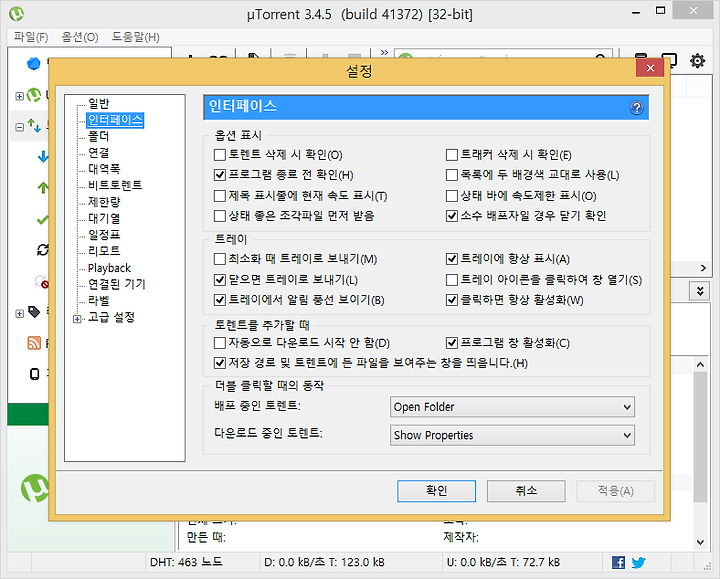Select the devices phone icon in the sidebar
The width and height of the screenshot is (720, 579).
click(34, 374)
